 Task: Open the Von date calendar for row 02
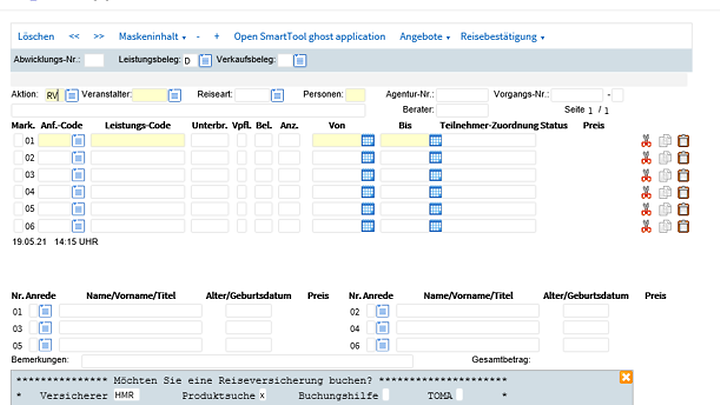tap(367, 158)
